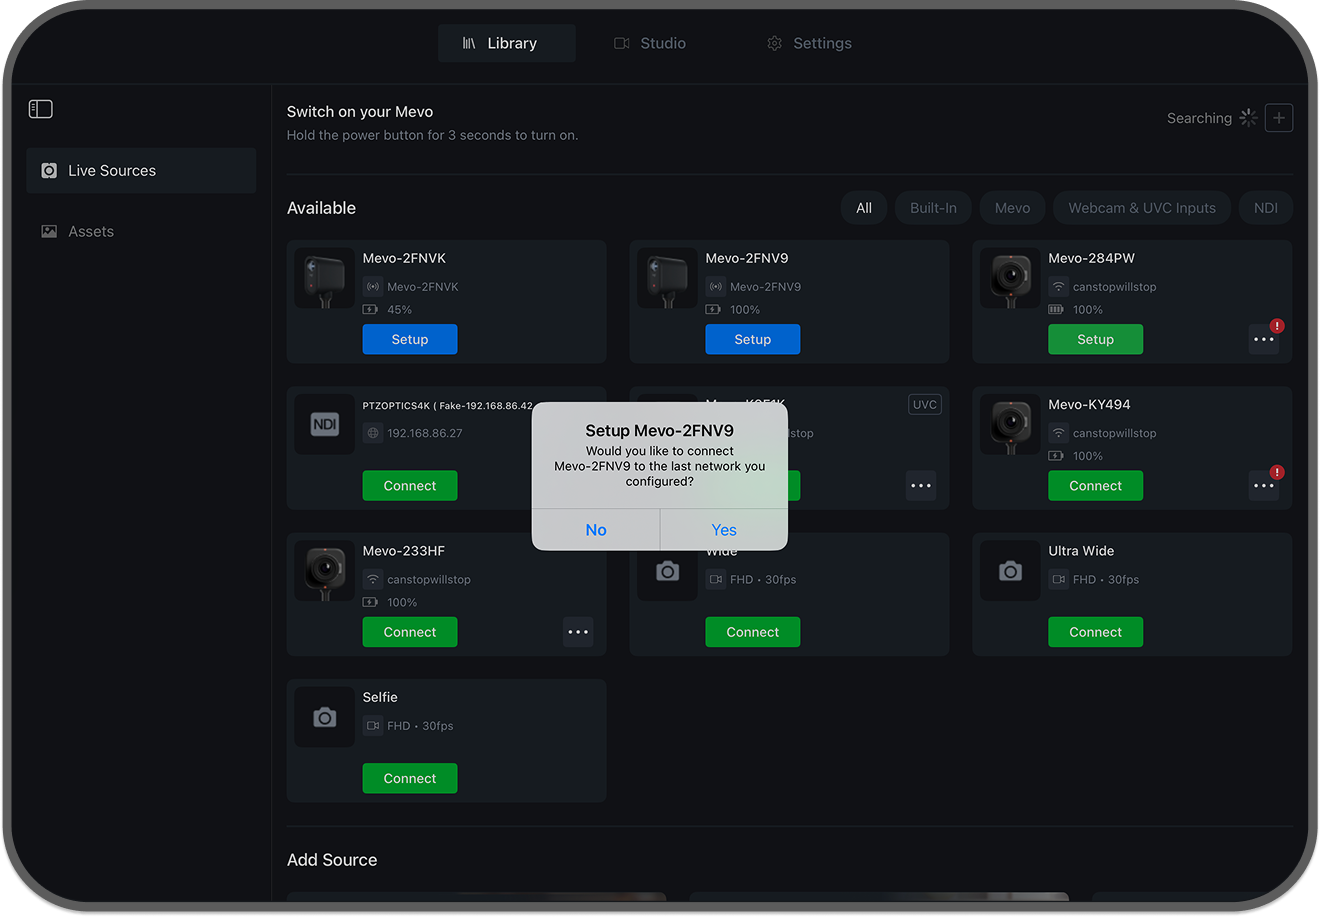Viewport: 1321px width, 917px height.
Task: Choose Yes in Setup dialog
Action: pos(724,530)
